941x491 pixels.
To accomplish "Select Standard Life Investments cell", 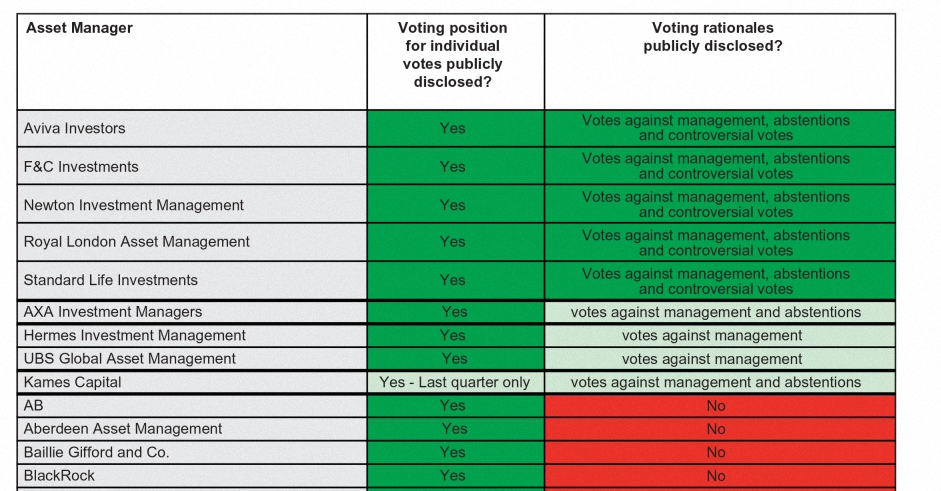I will tap(192, 280).
